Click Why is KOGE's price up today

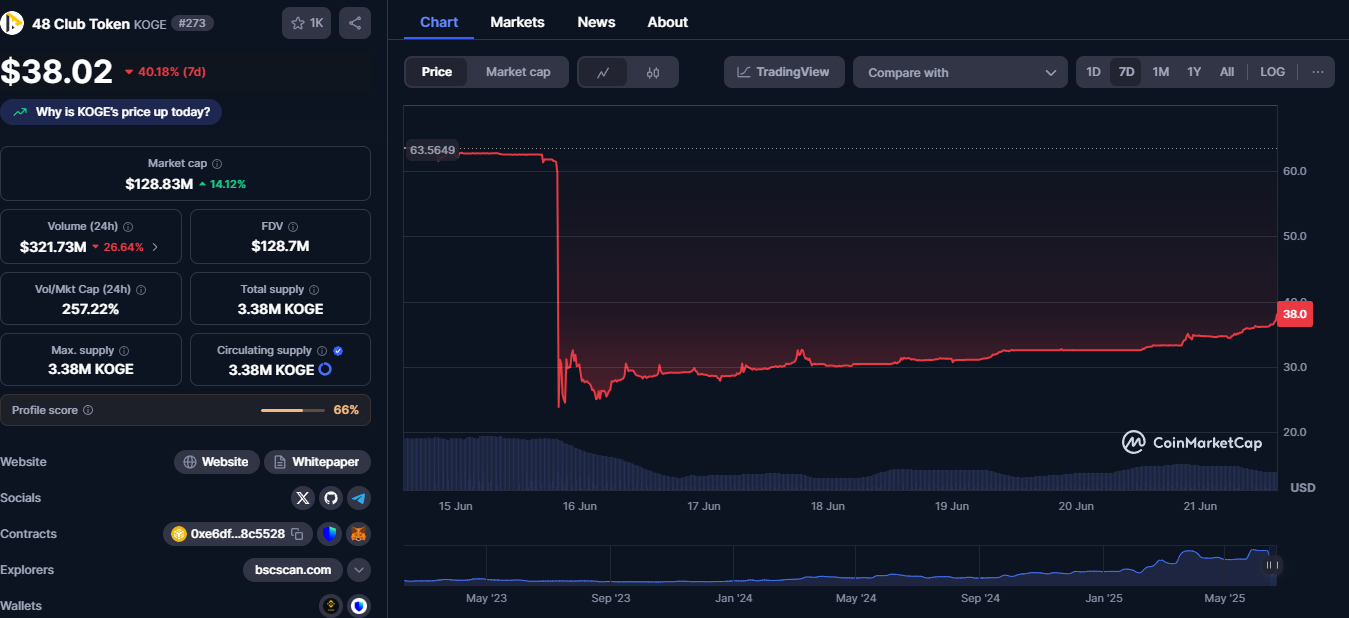(111, 112)
